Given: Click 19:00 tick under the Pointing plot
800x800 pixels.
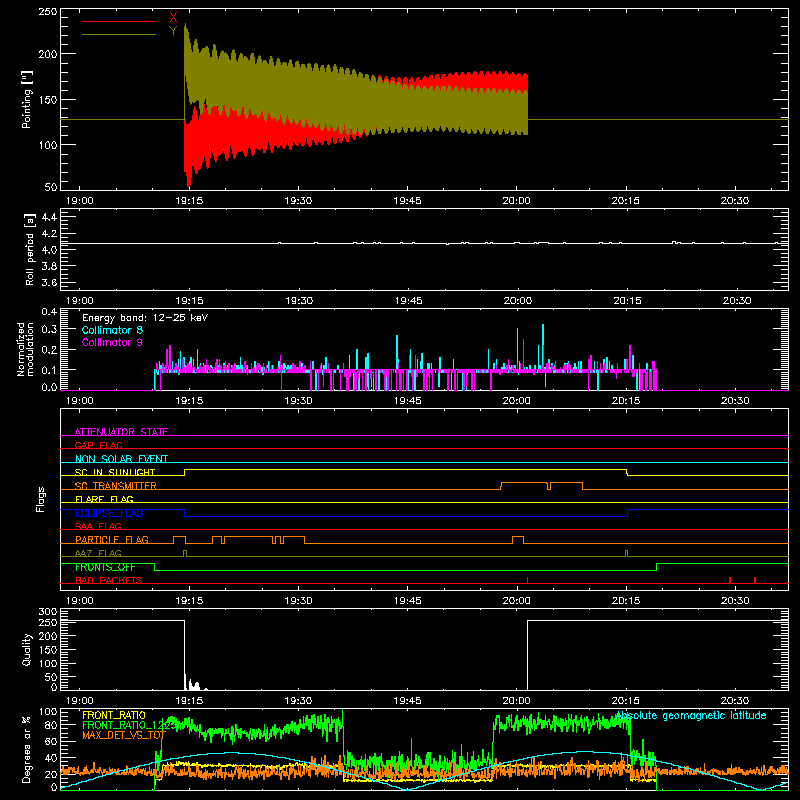Looking at the screenshot, I should pos(80,201).
